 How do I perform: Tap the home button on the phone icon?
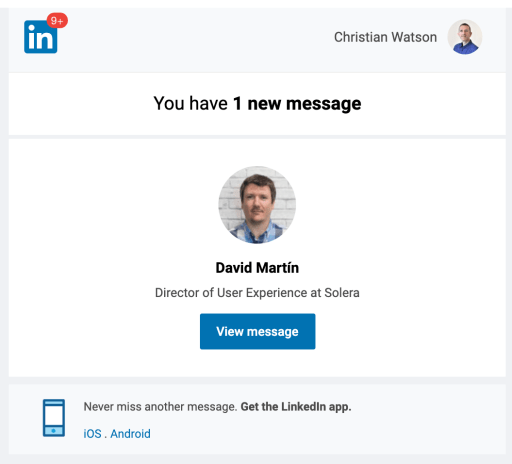pyautogui.click(x=54, y=431)
